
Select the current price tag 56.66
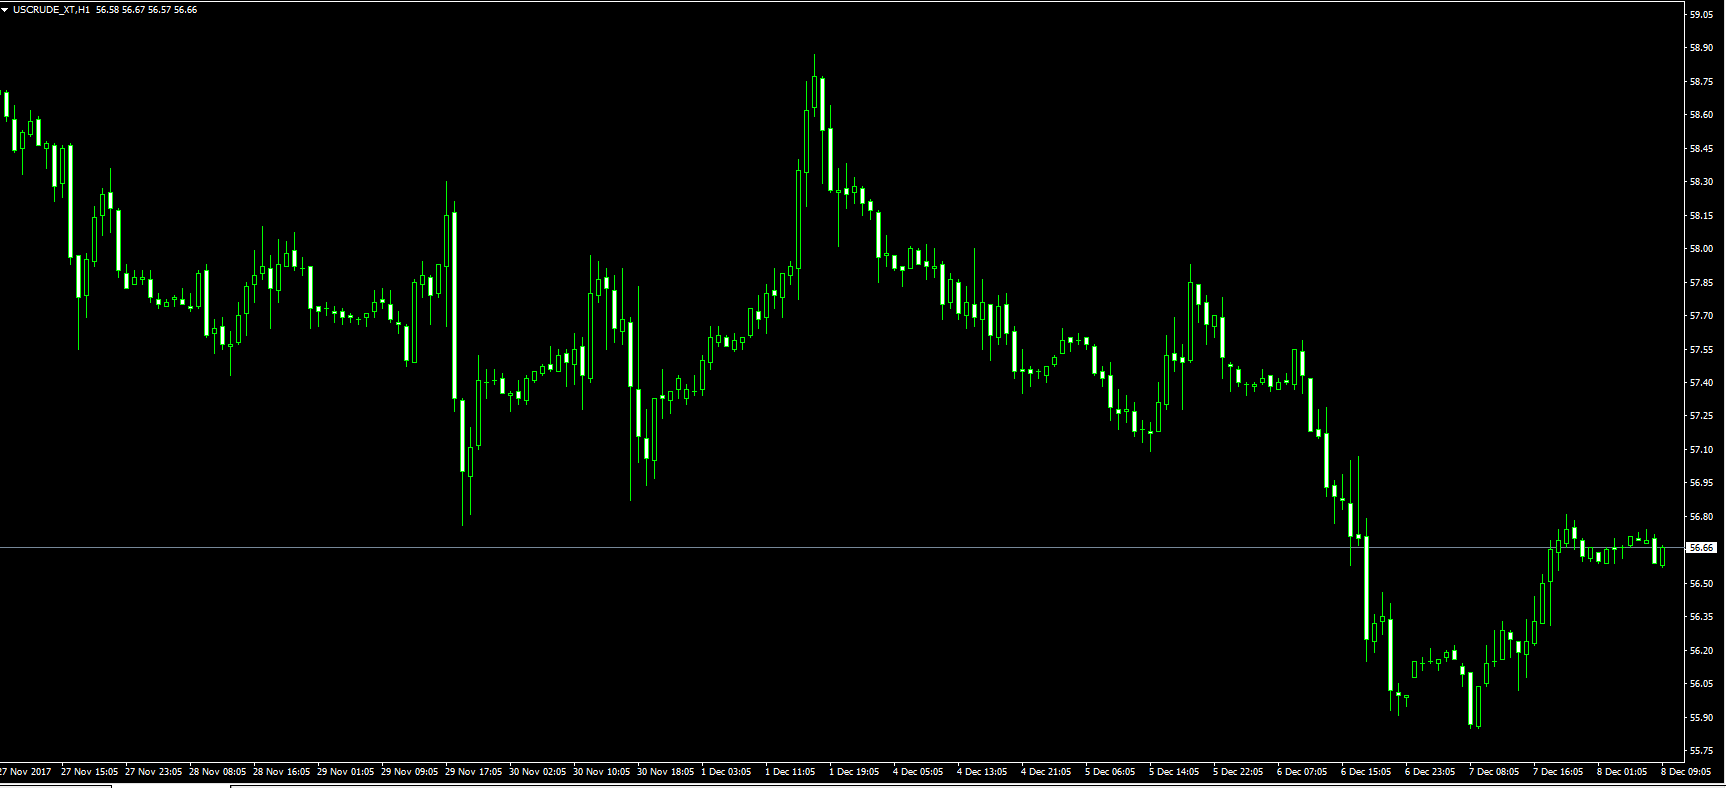(1701, 548)
